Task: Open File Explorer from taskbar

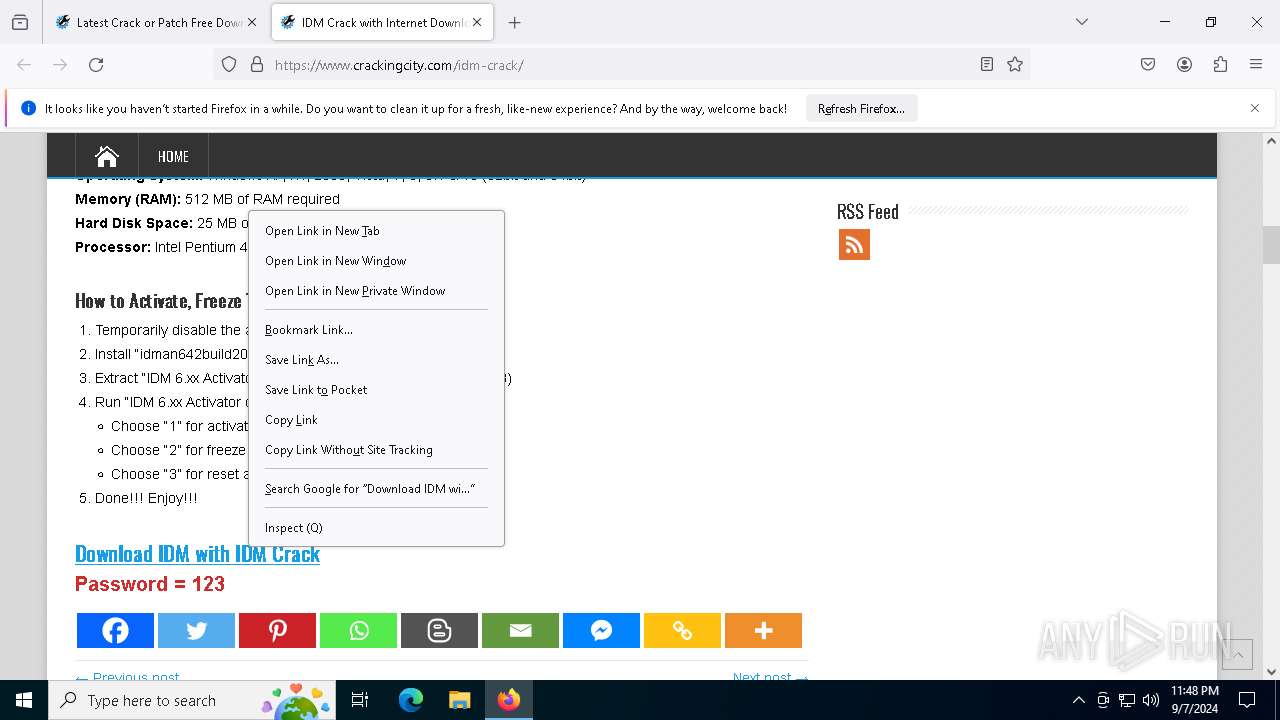Action: click(x=459, y=700)
